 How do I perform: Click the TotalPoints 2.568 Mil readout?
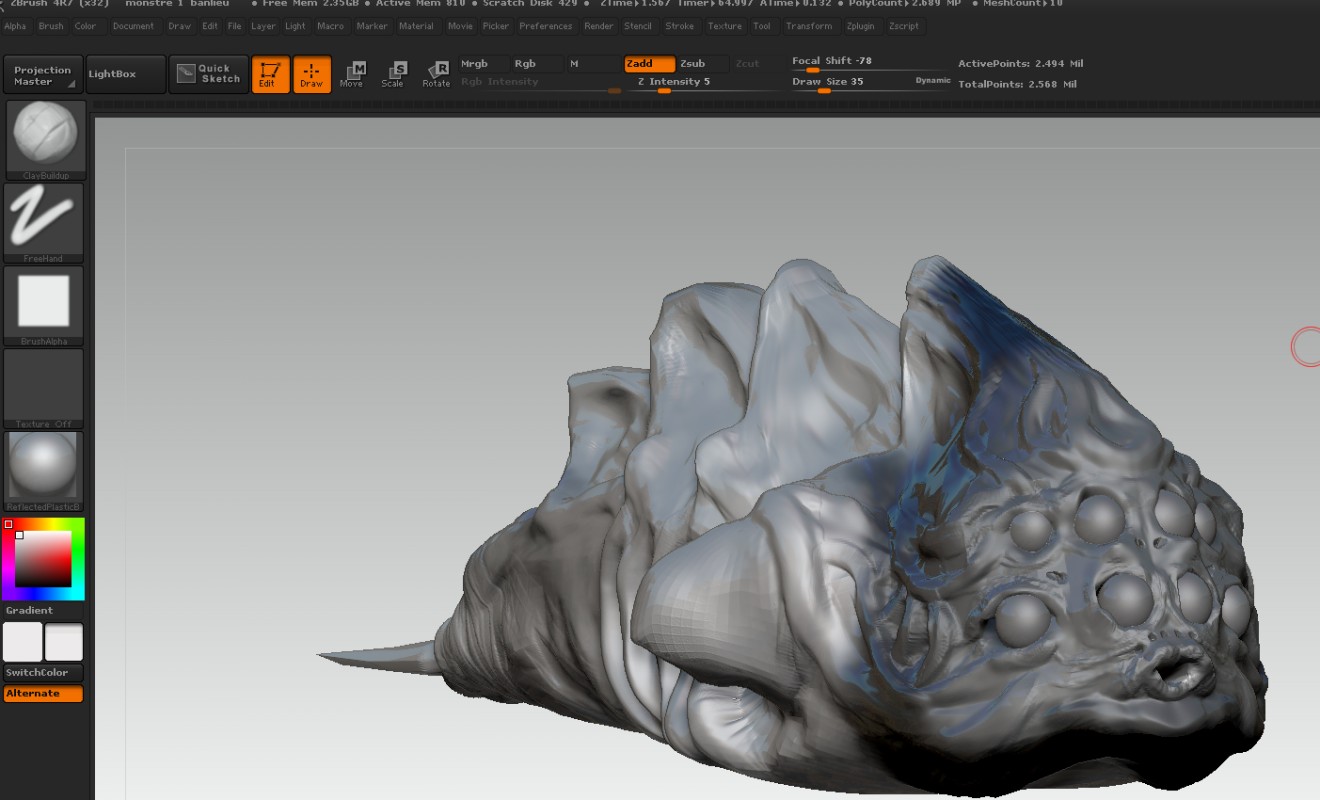coord(1017,85)
